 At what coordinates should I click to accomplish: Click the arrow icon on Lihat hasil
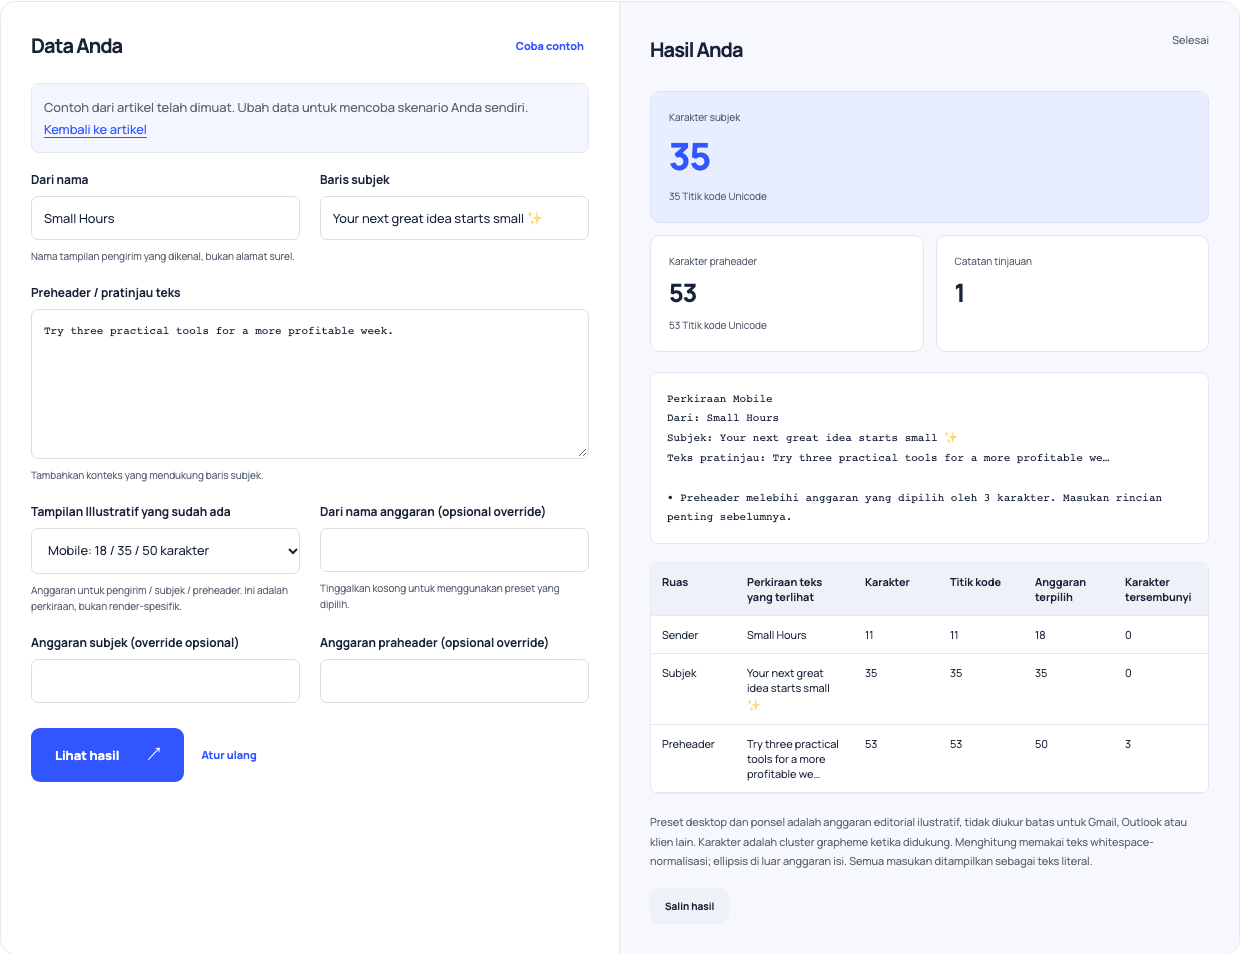154,754
